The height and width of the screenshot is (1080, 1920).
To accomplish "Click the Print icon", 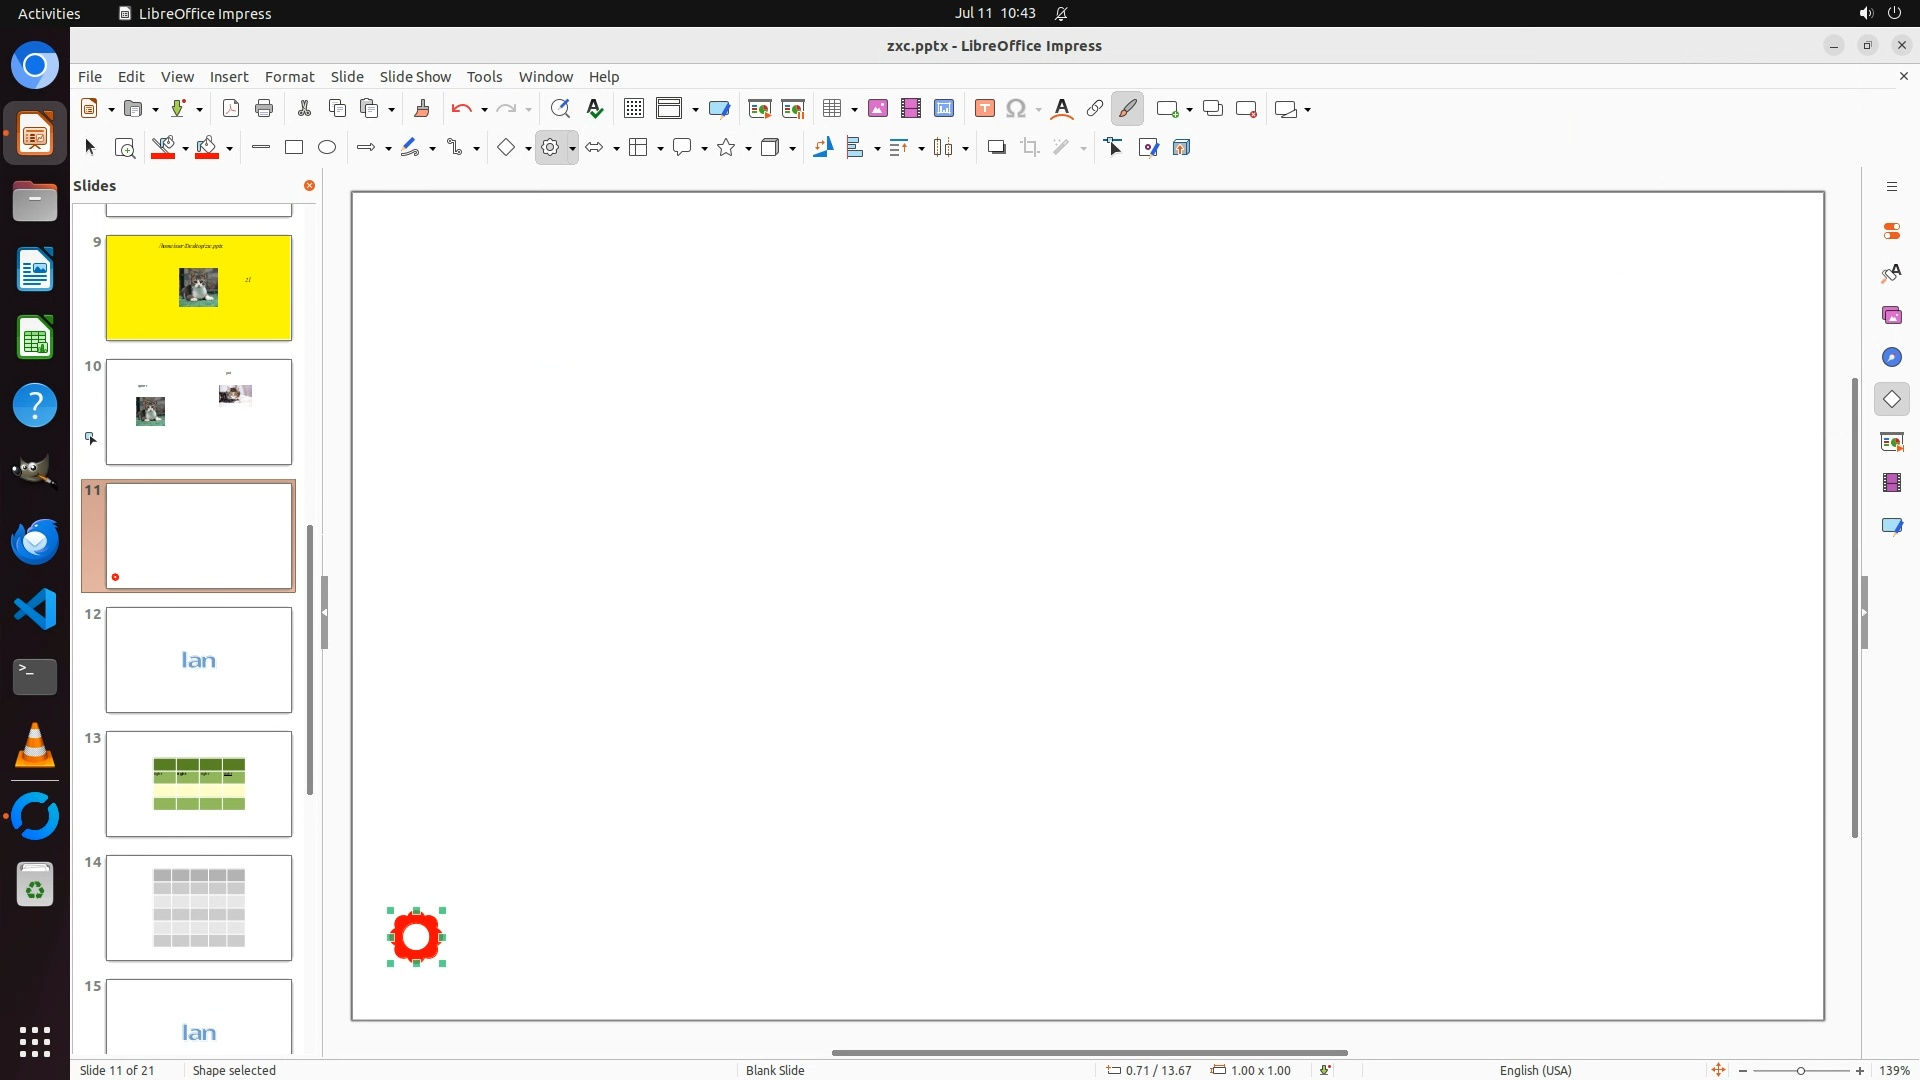I will 264,109.
